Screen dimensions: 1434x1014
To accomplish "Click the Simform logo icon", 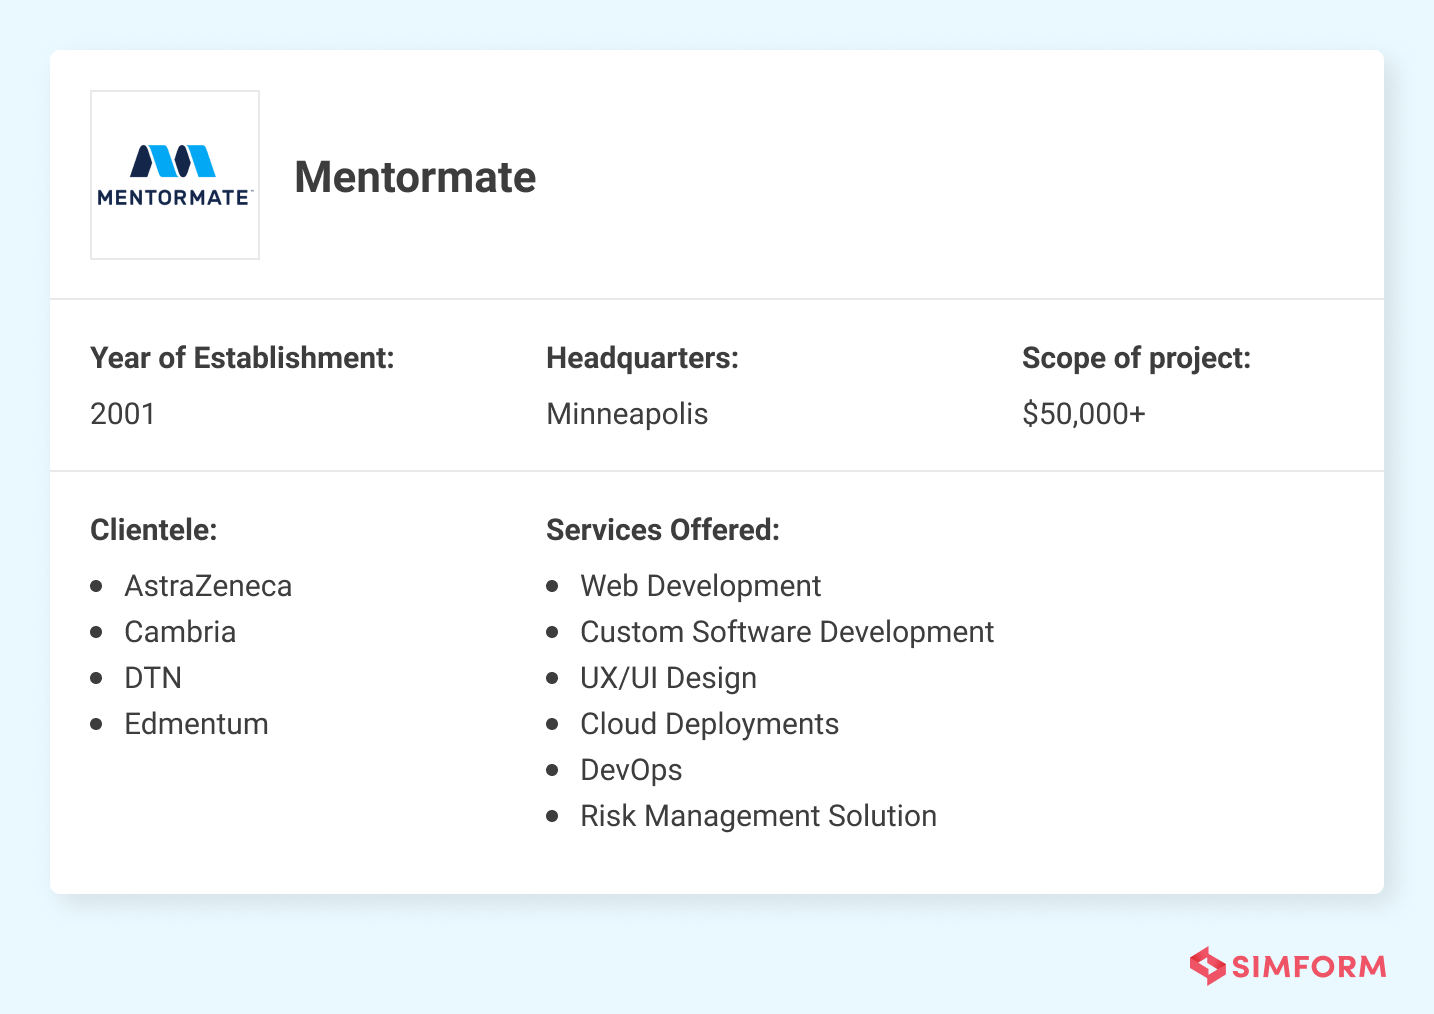I will click(x=1207, y=966).
